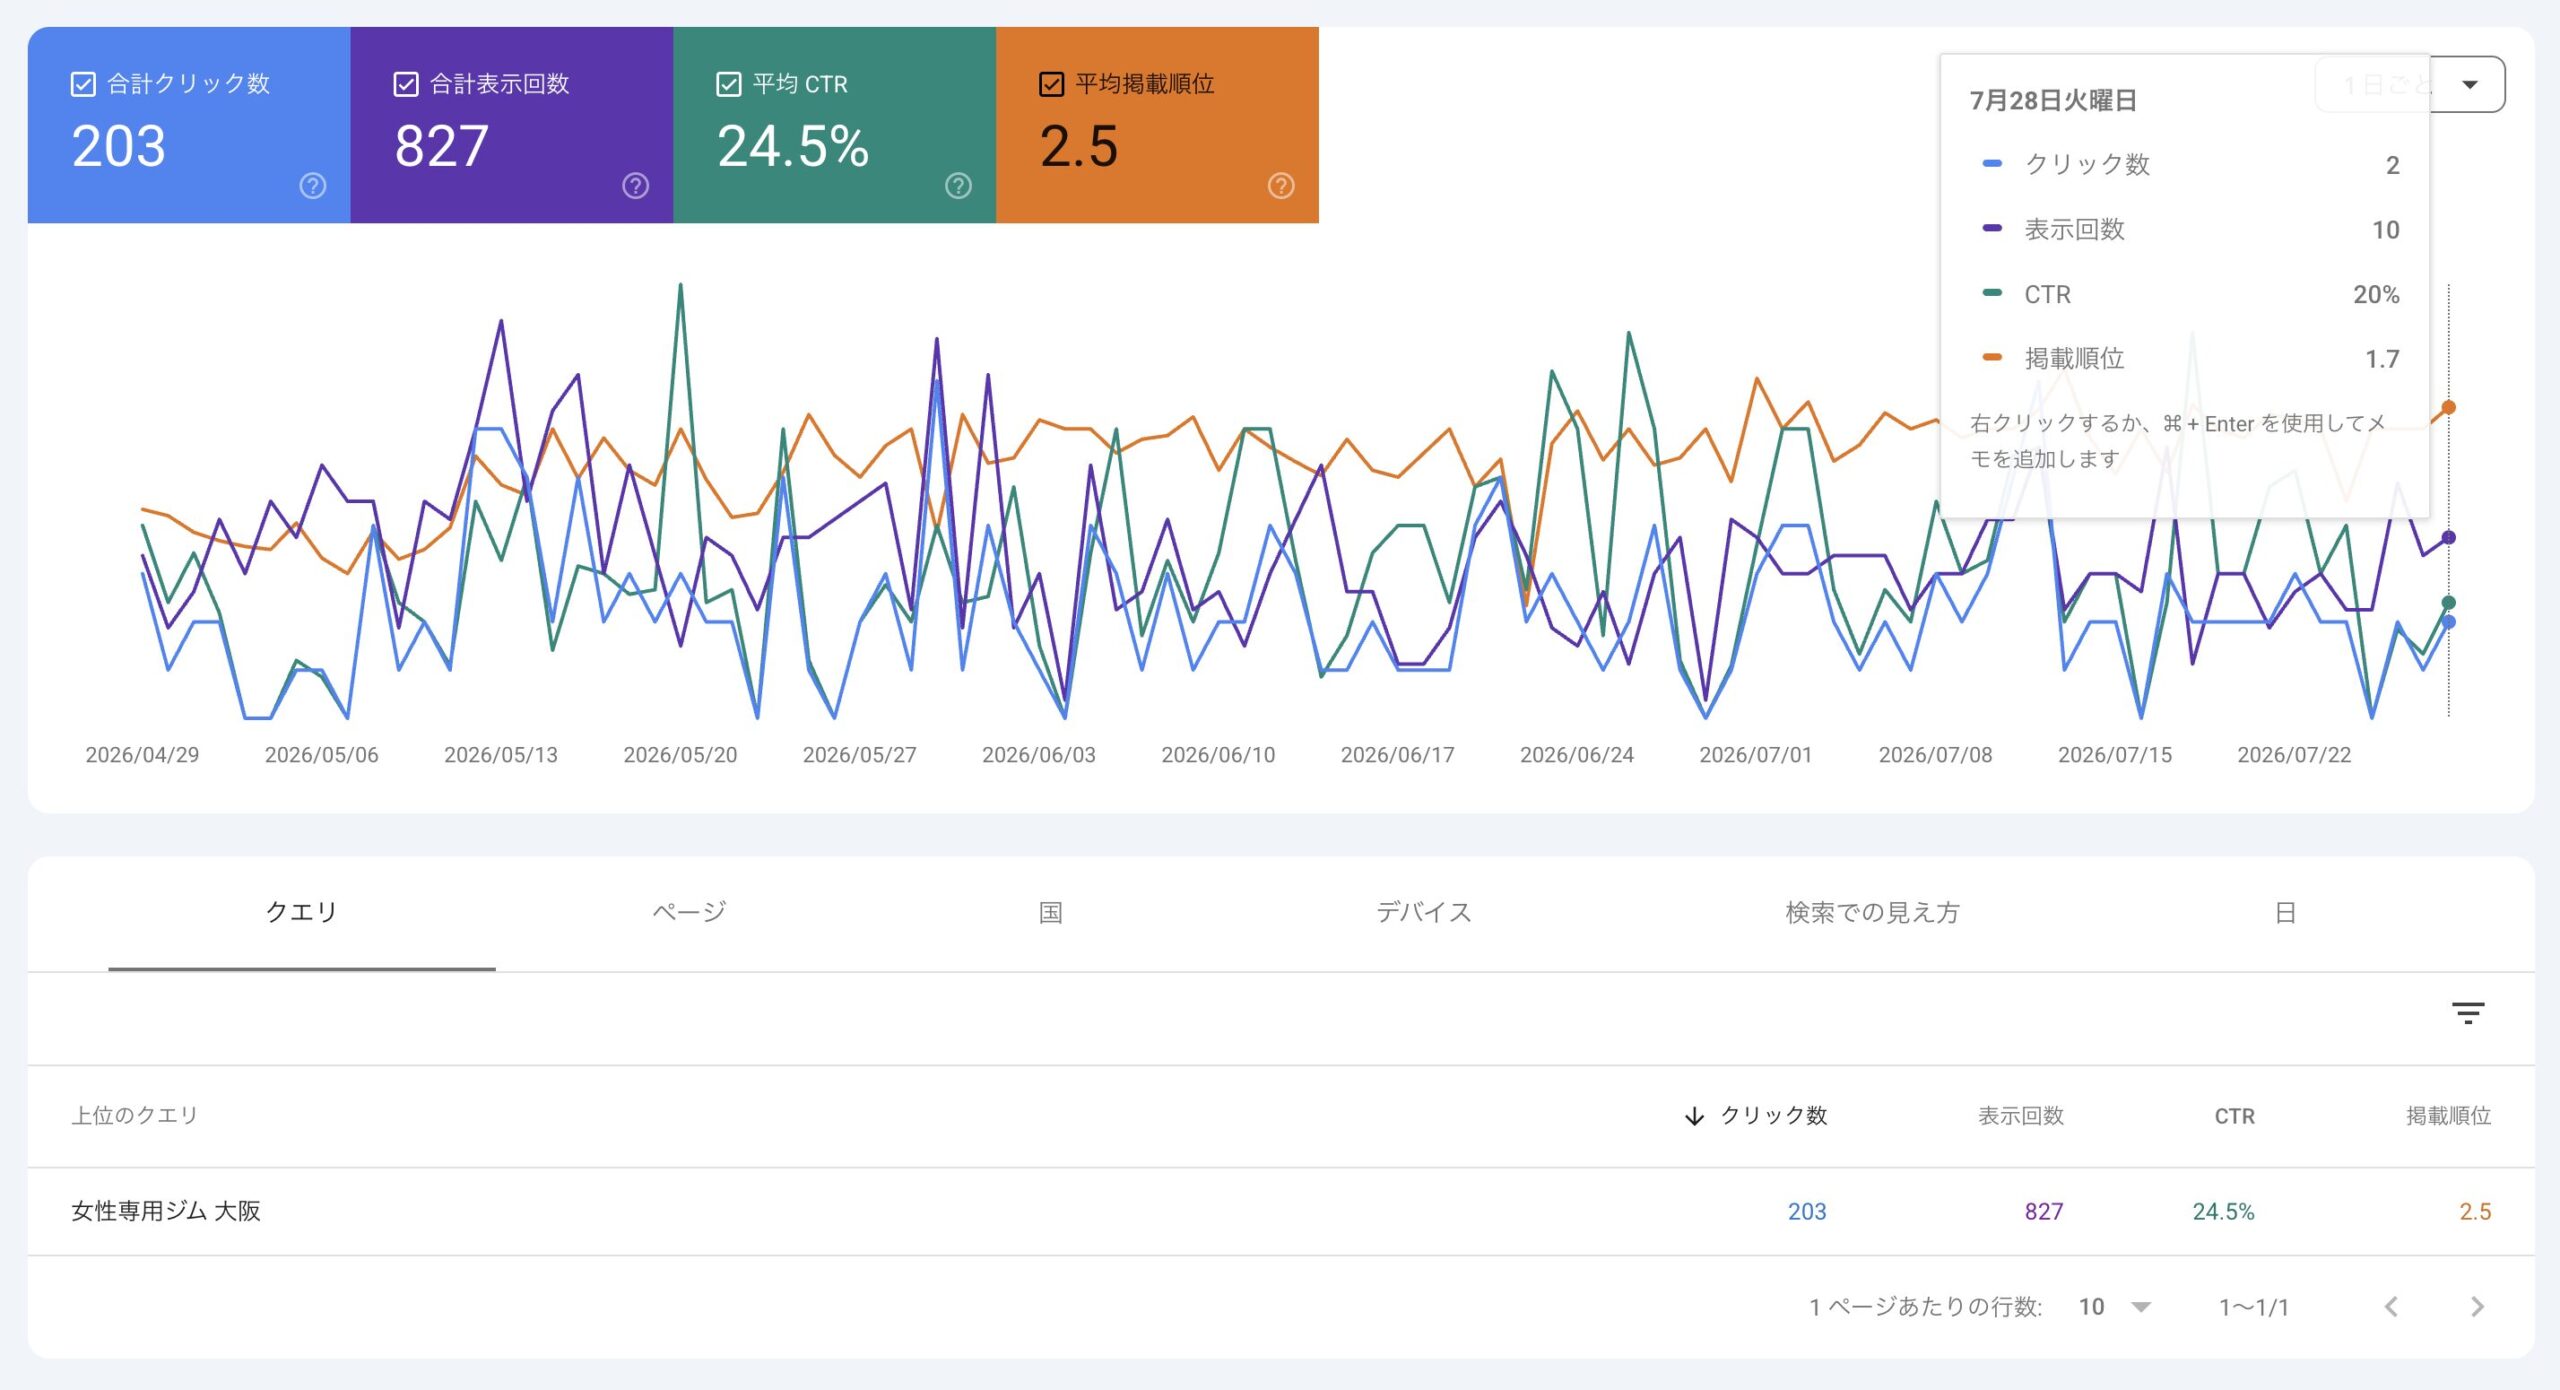Screen dimensions: 2560x1390
Task: Select query 女性専用ジム 大阪 row
Action: pos(1280,1211)
